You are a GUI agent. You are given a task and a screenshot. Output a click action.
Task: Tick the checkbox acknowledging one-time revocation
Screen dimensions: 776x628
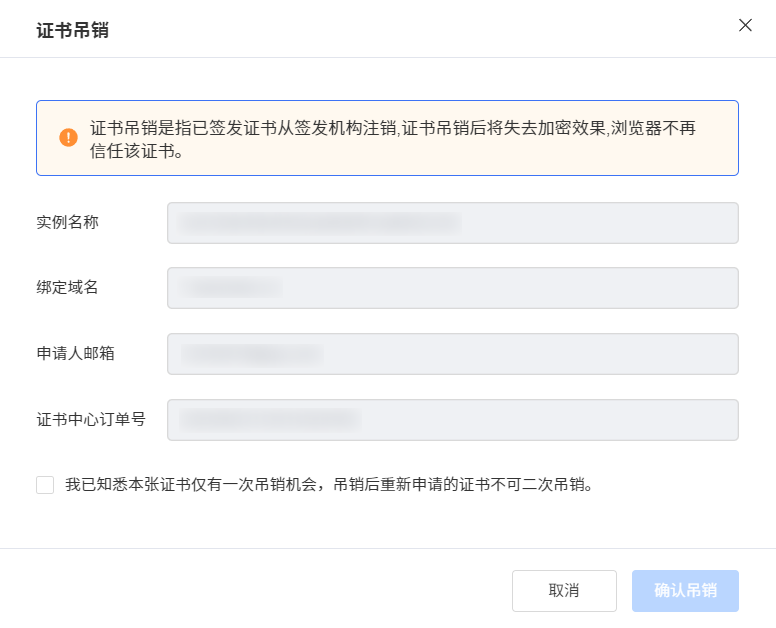click(x=45, y=485)
